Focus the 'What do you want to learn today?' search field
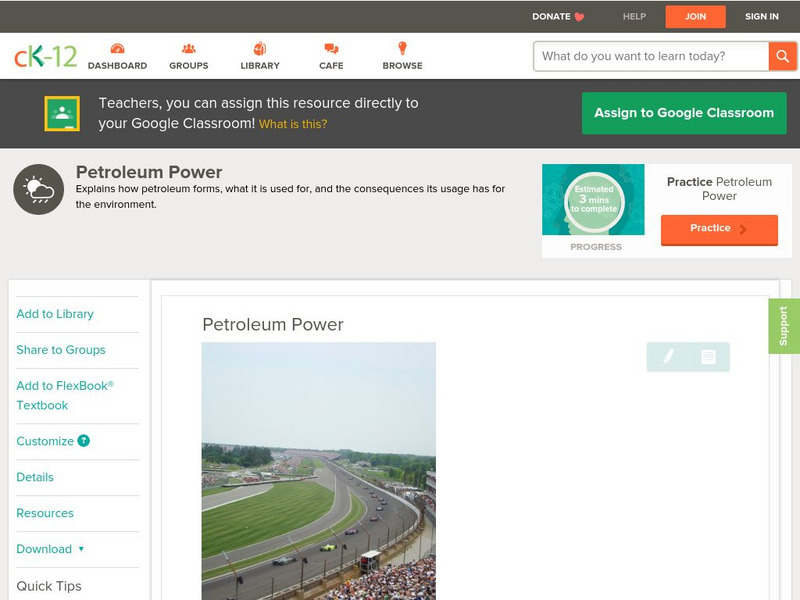The width and height of the screenshot is (800, 600). [x=652, y=56]
